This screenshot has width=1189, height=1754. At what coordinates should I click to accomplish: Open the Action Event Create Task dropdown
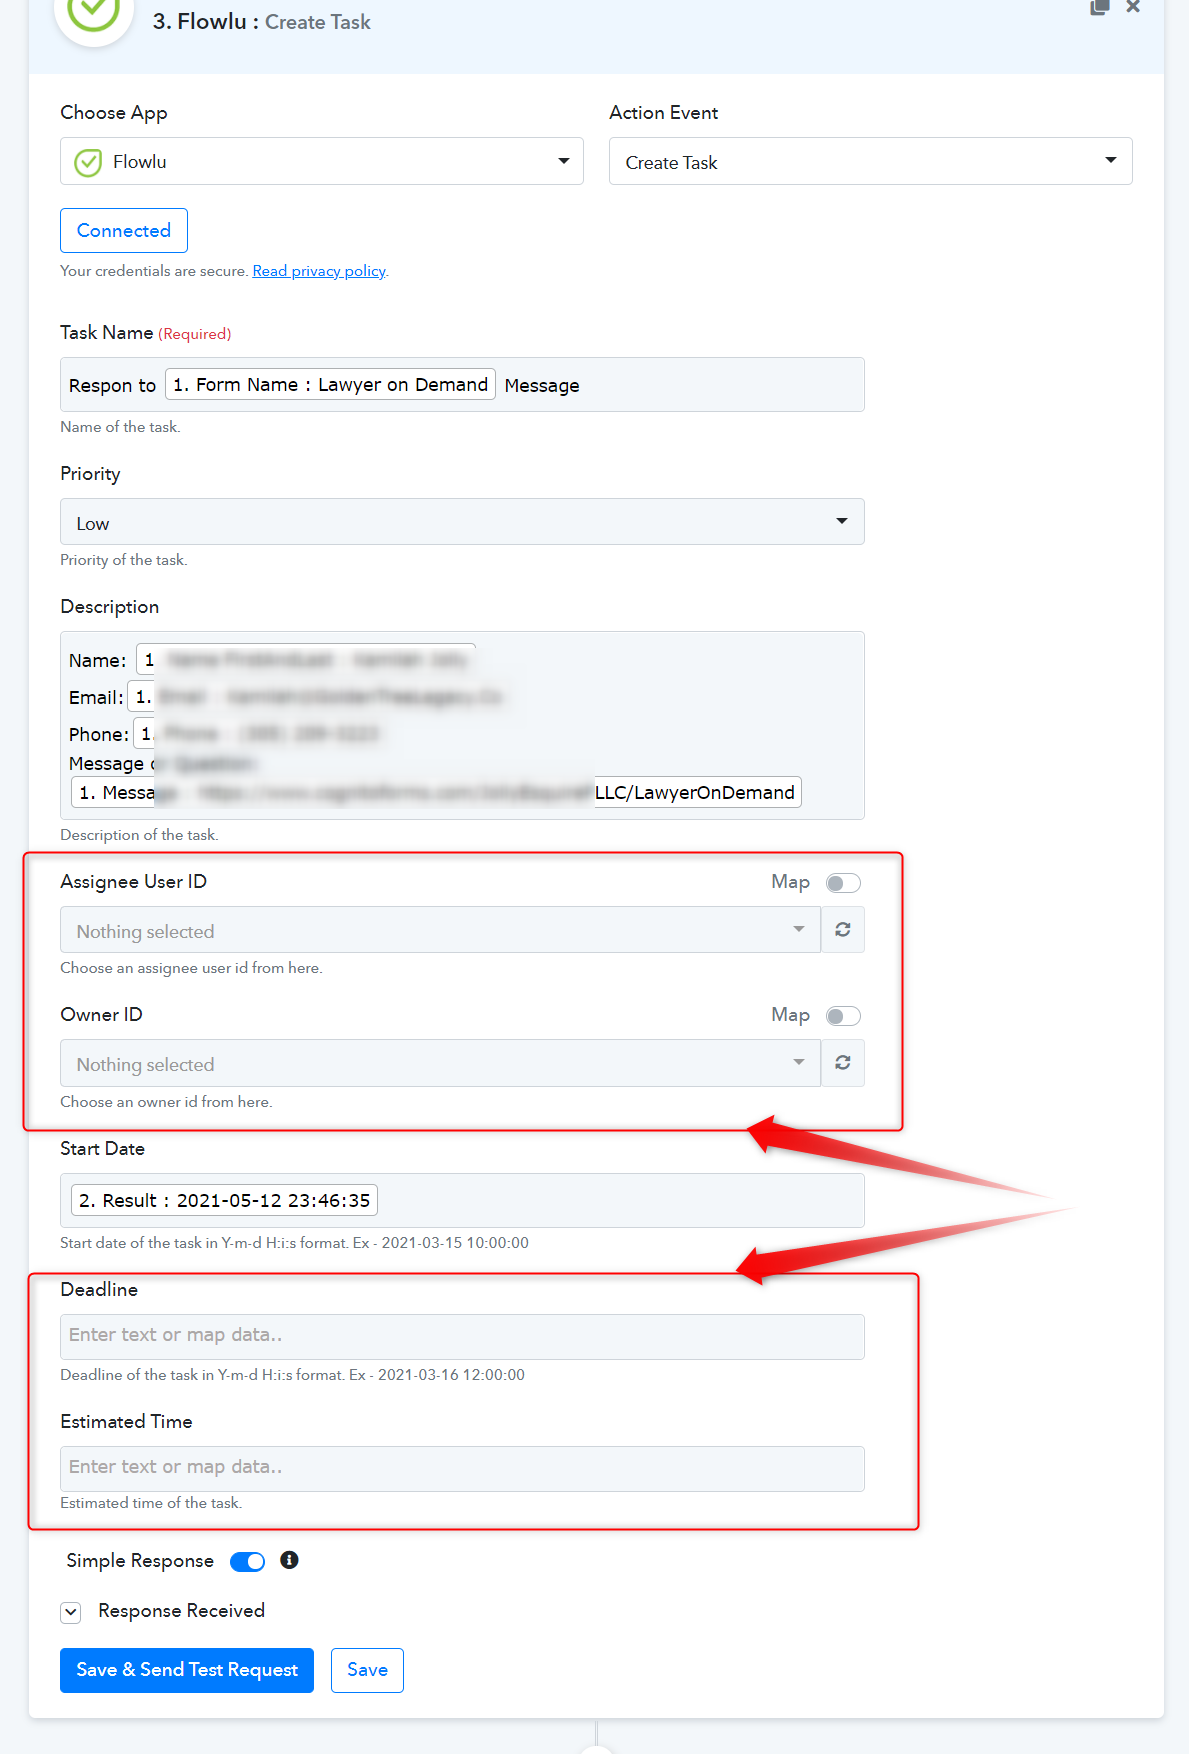[x=870, y=162]
